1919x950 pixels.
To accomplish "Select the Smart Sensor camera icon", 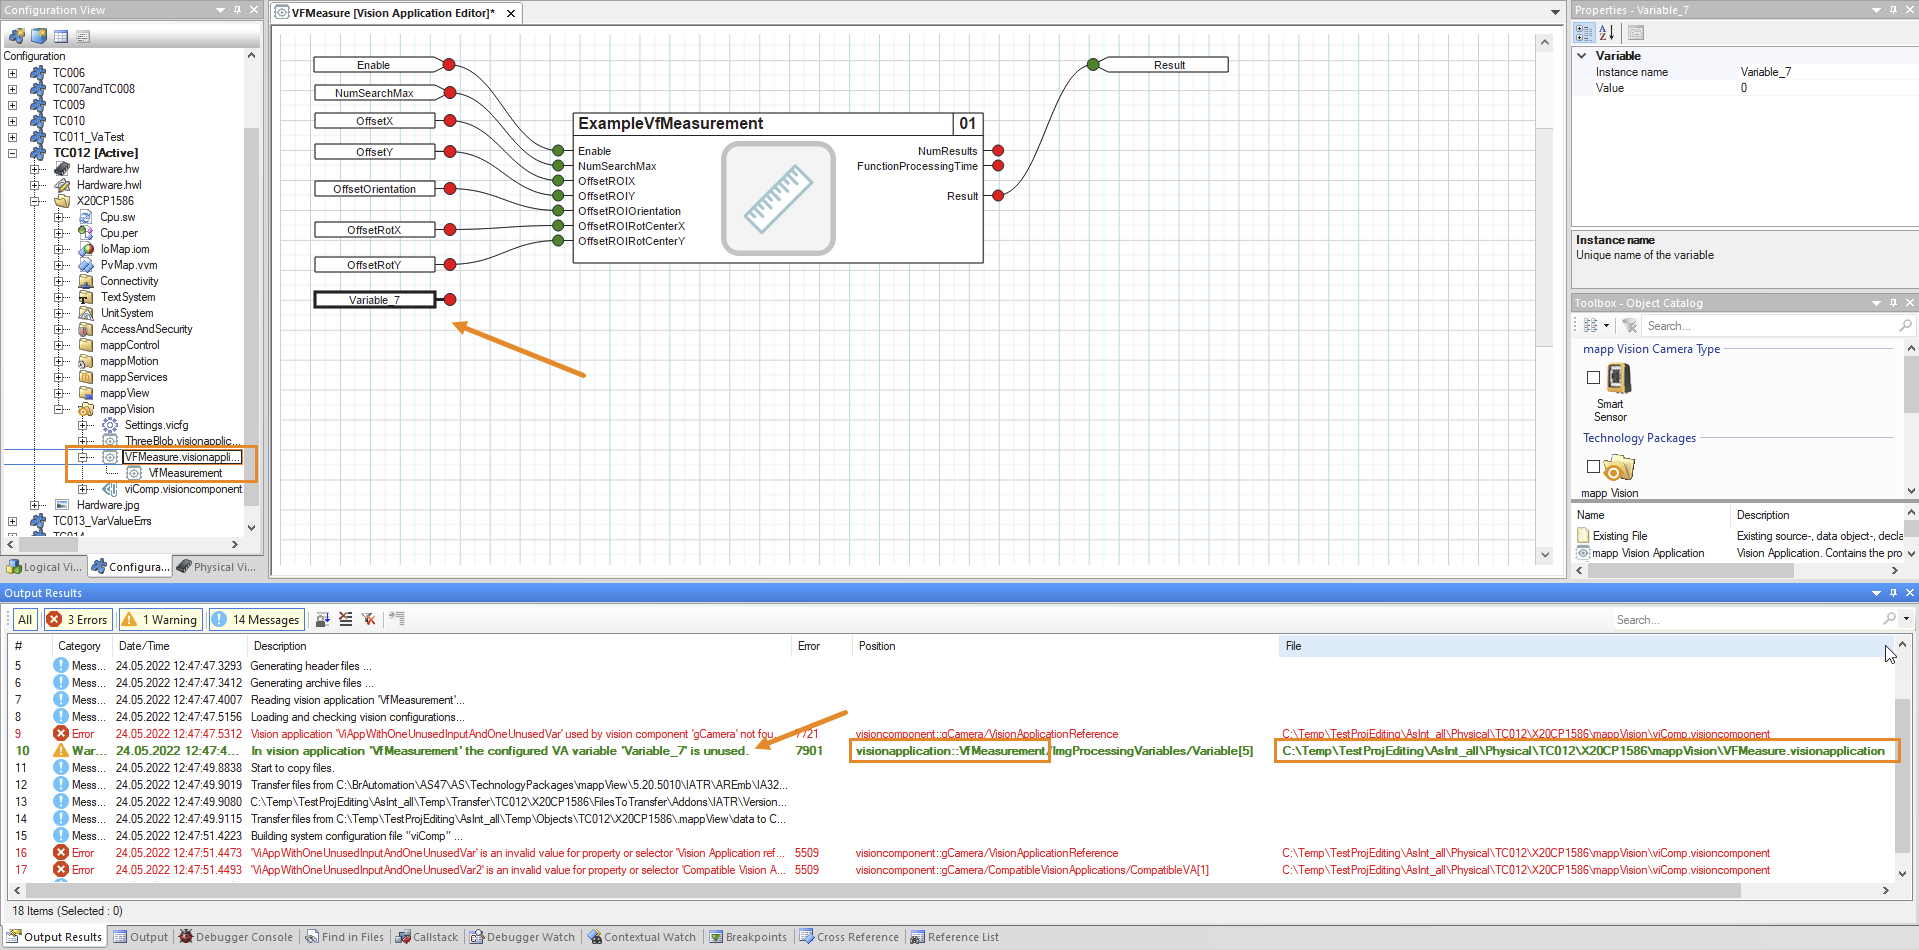I will click(1619, 378).
